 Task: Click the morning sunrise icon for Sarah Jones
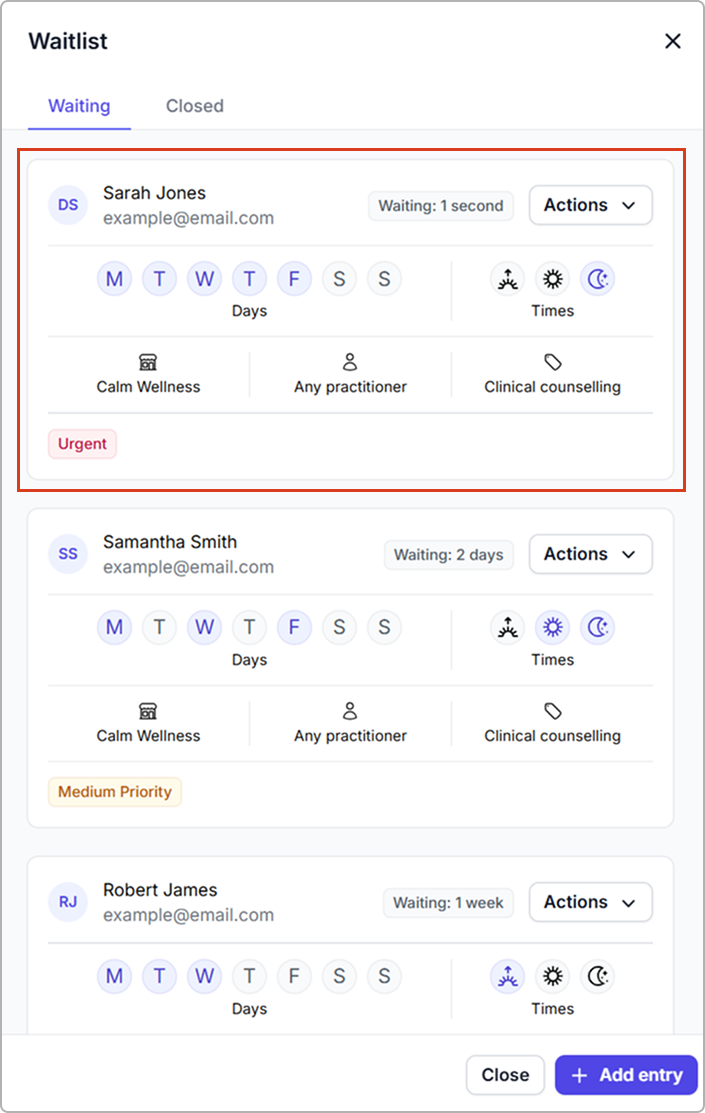(508, 279)
